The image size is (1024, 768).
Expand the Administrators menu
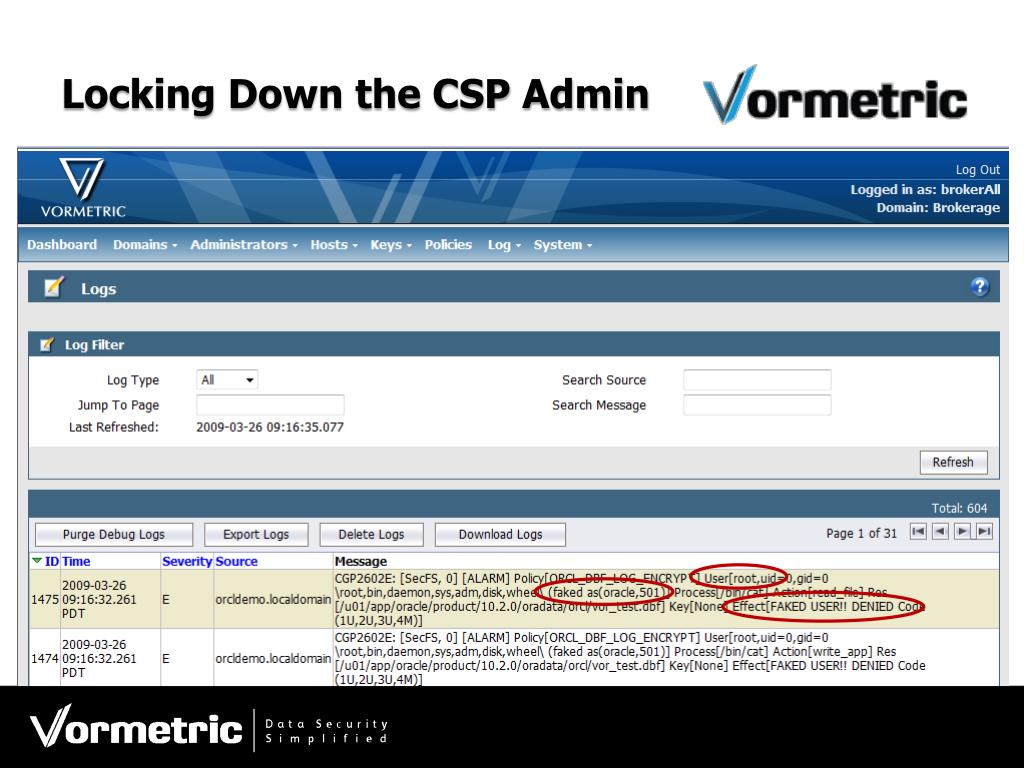point(244,245)
